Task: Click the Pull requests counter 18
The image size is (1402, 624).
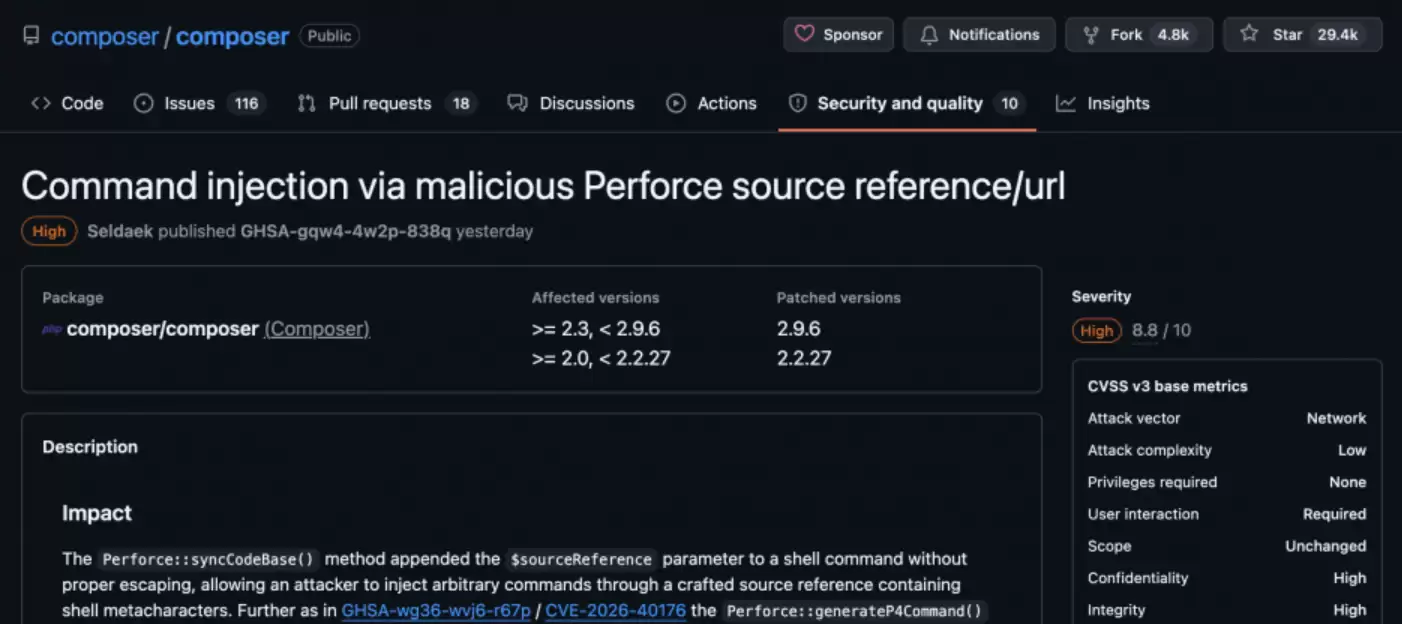Action: tap(460, 103)
